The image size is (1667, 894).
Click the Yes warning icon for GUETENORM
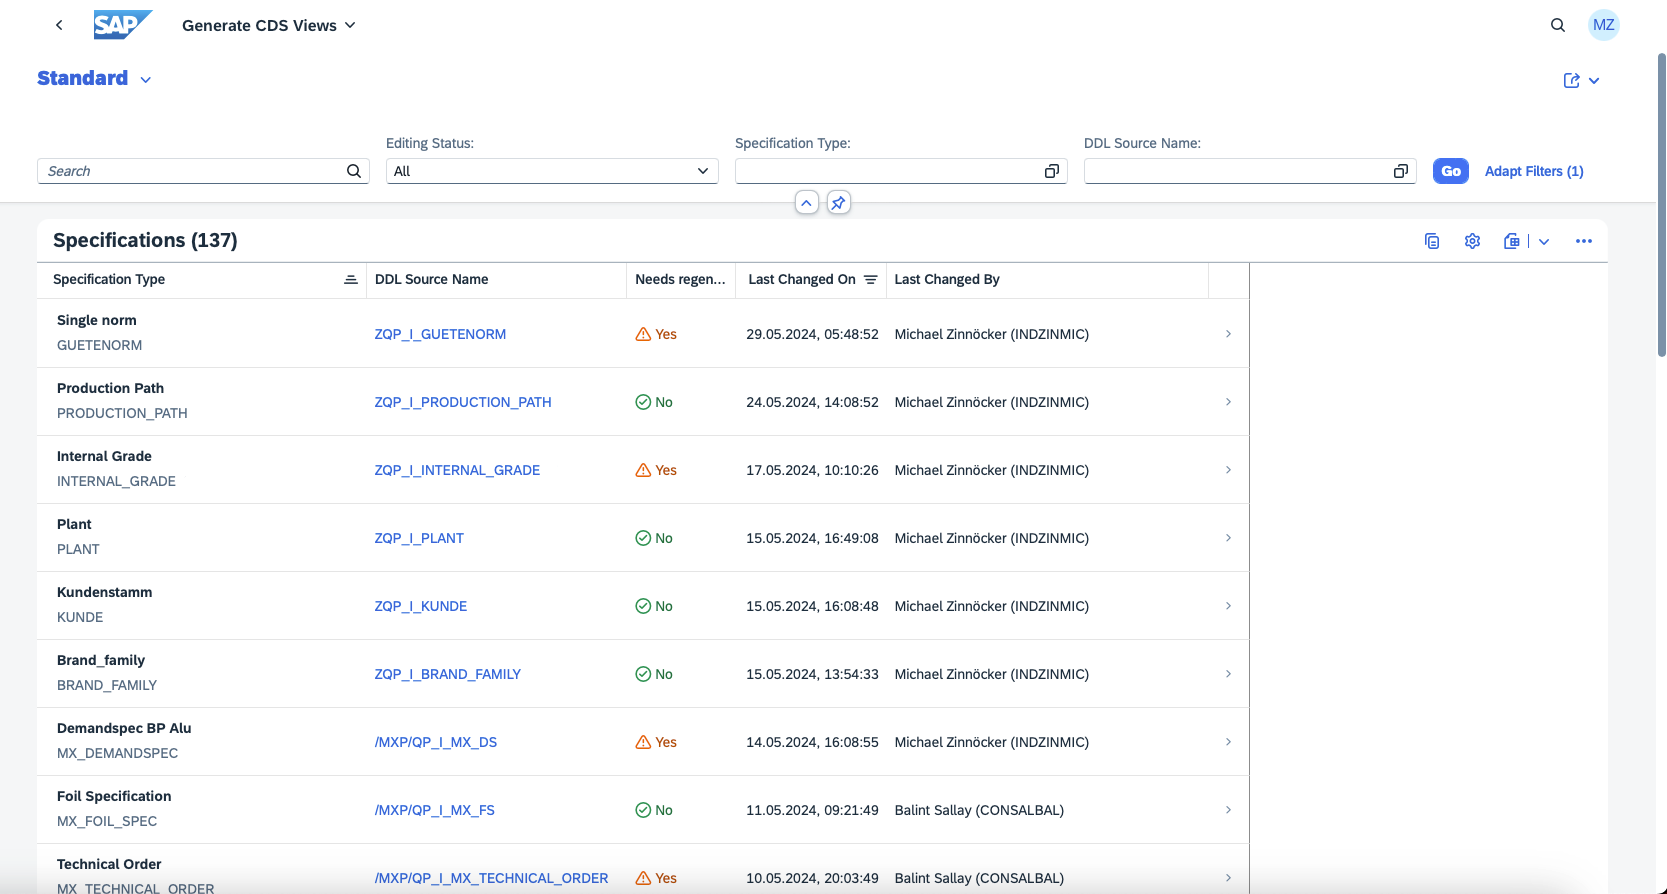coord(643,334)
